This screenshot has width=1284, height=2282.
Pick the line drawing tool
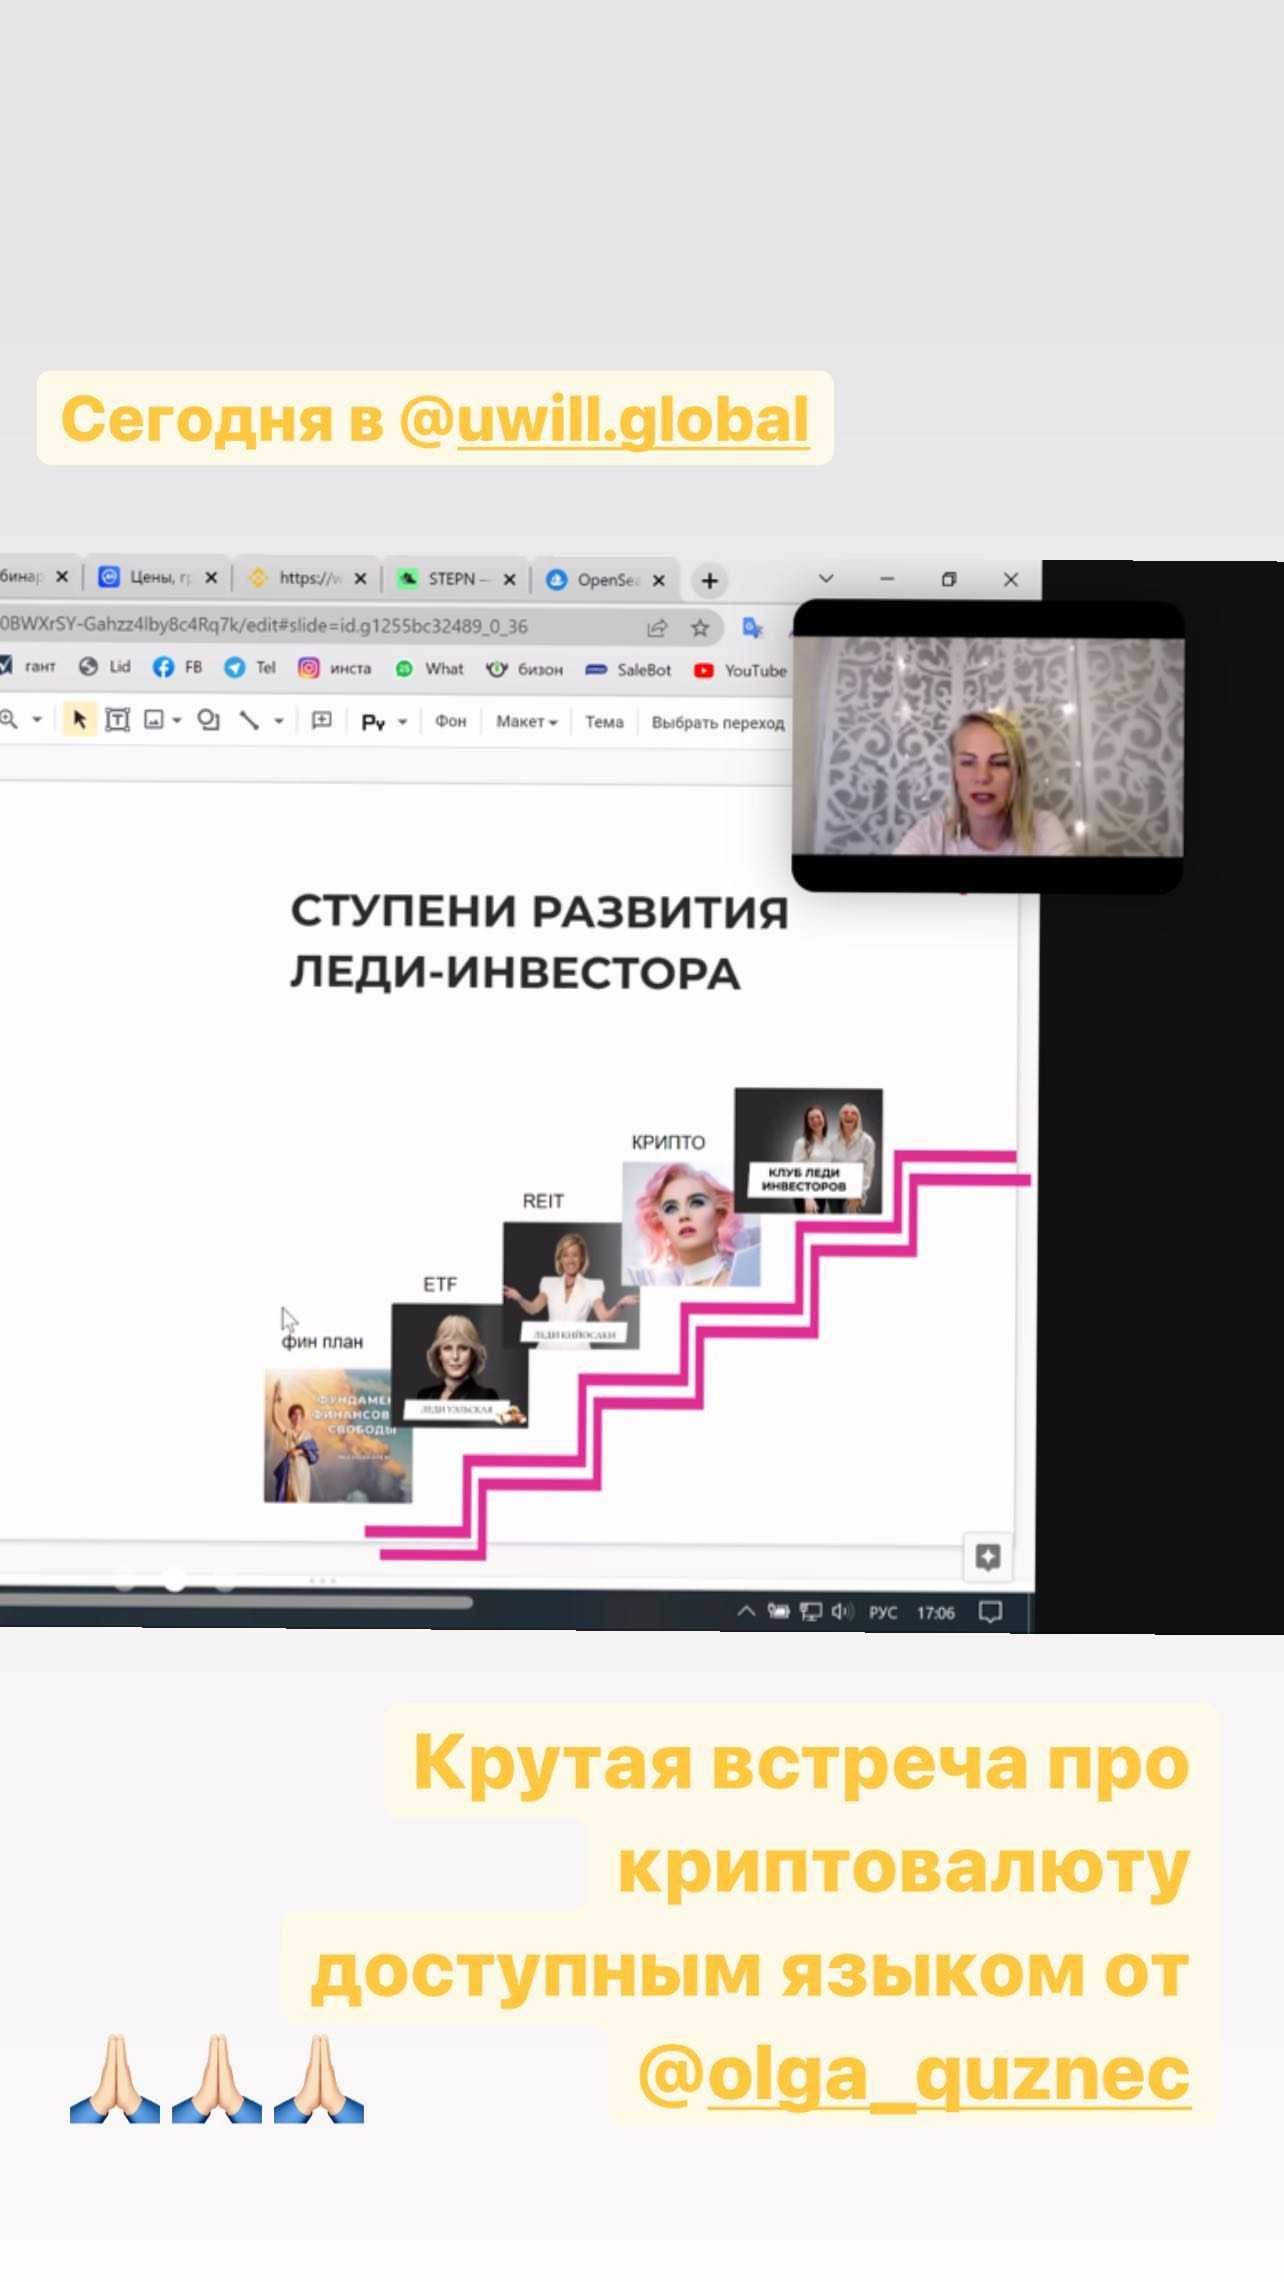tap(249, 720)
